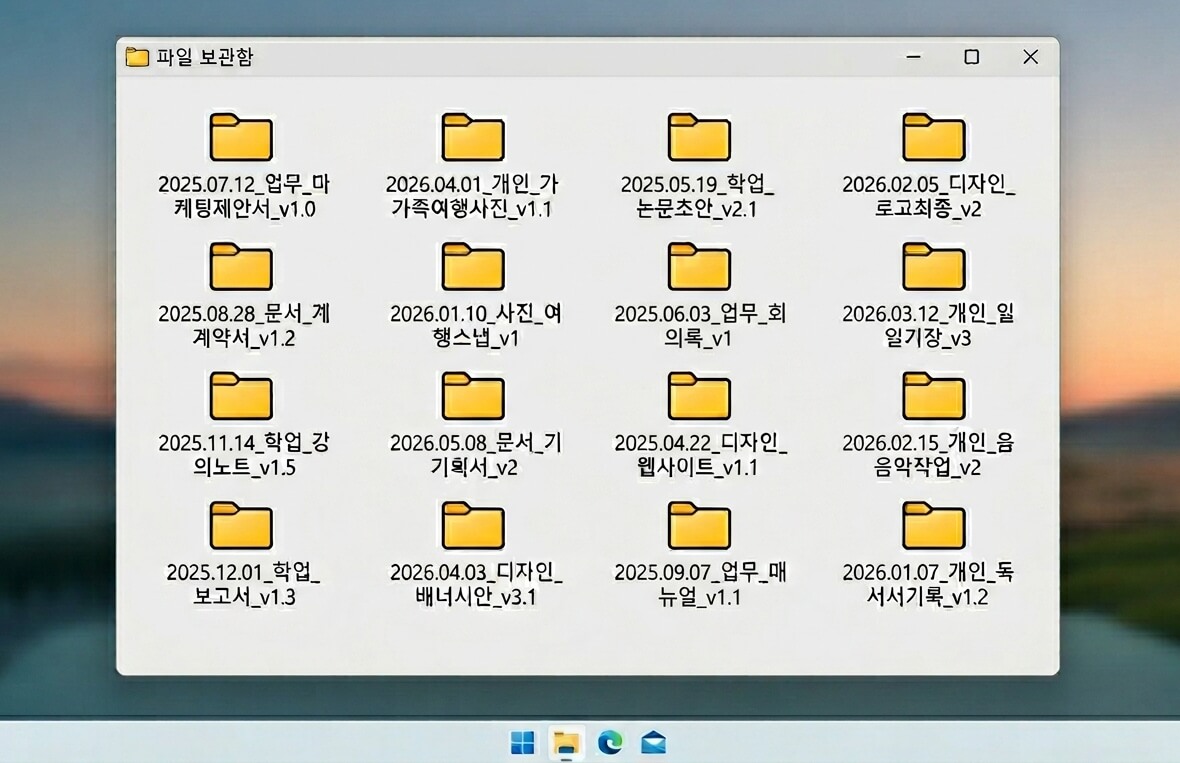This screenshot has height=763, width=1180.
Task: Maximize the 파일 보관함 window
Action: [972, 57]
